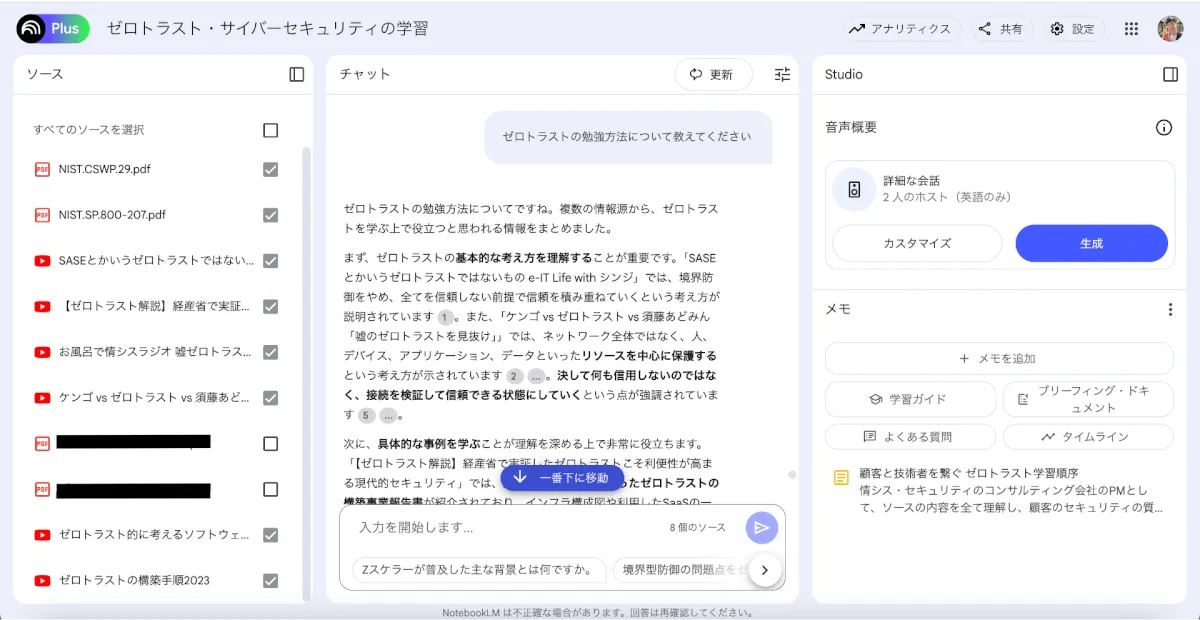Click citation number 5 in chat
The width and height of the screenshot is (1200, 620).
click(x=366, y=415)
